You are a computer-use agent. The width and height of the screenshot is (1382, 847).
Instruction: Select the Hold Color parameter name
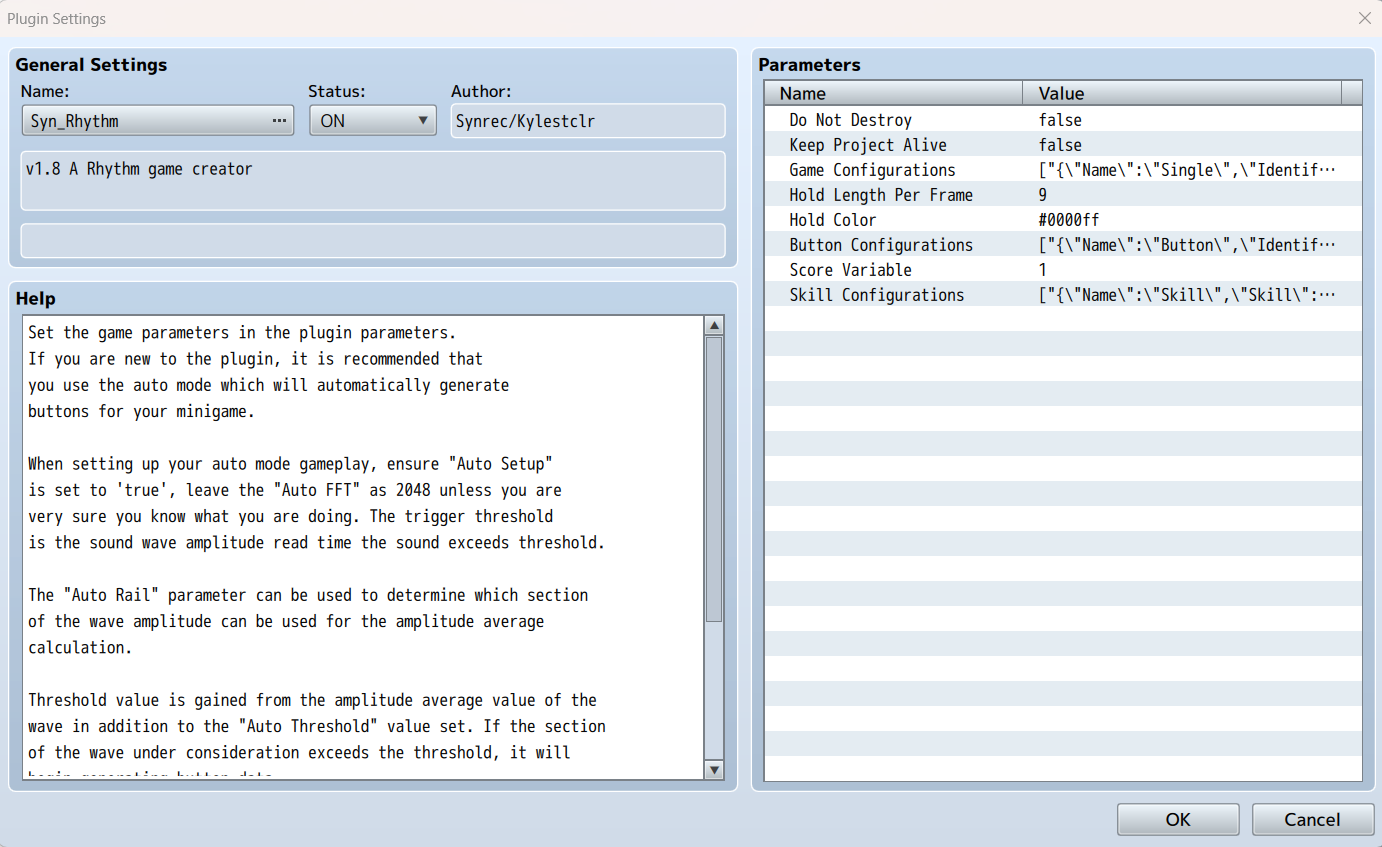[x=832, y=220]
